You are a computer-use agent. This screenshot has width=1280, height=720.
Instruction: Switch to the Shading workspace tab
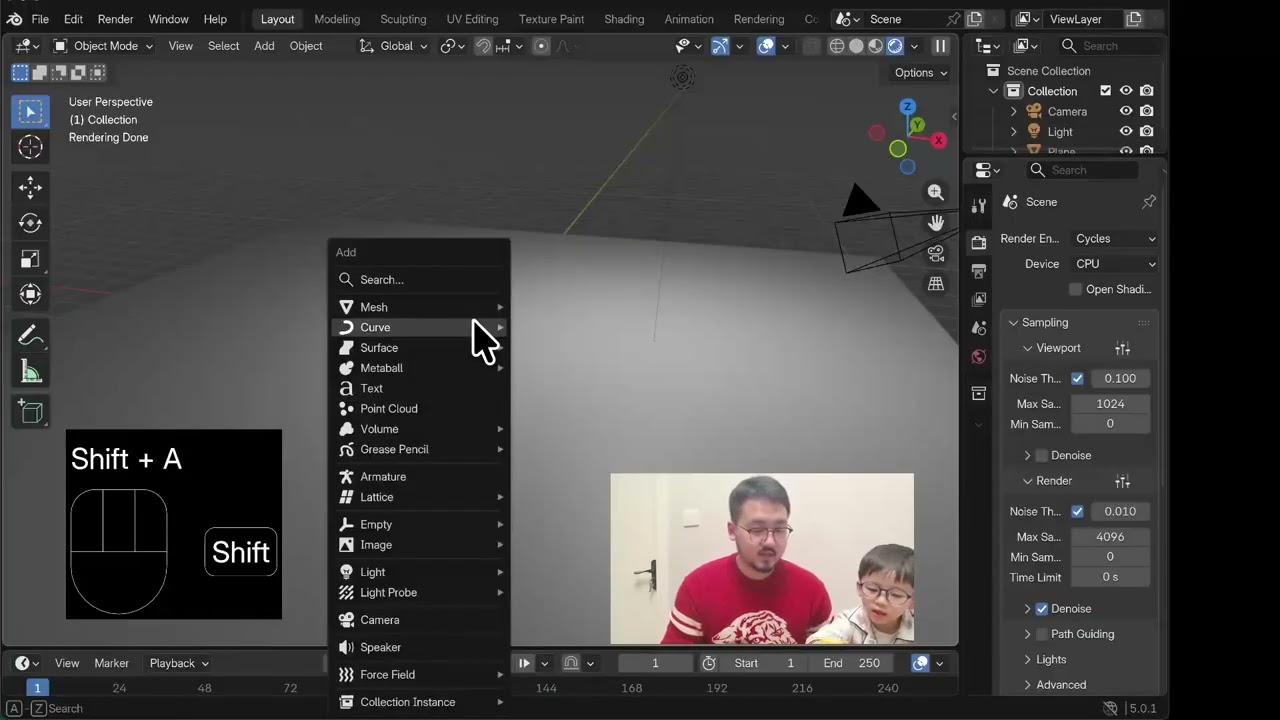[x=623, y=19]
